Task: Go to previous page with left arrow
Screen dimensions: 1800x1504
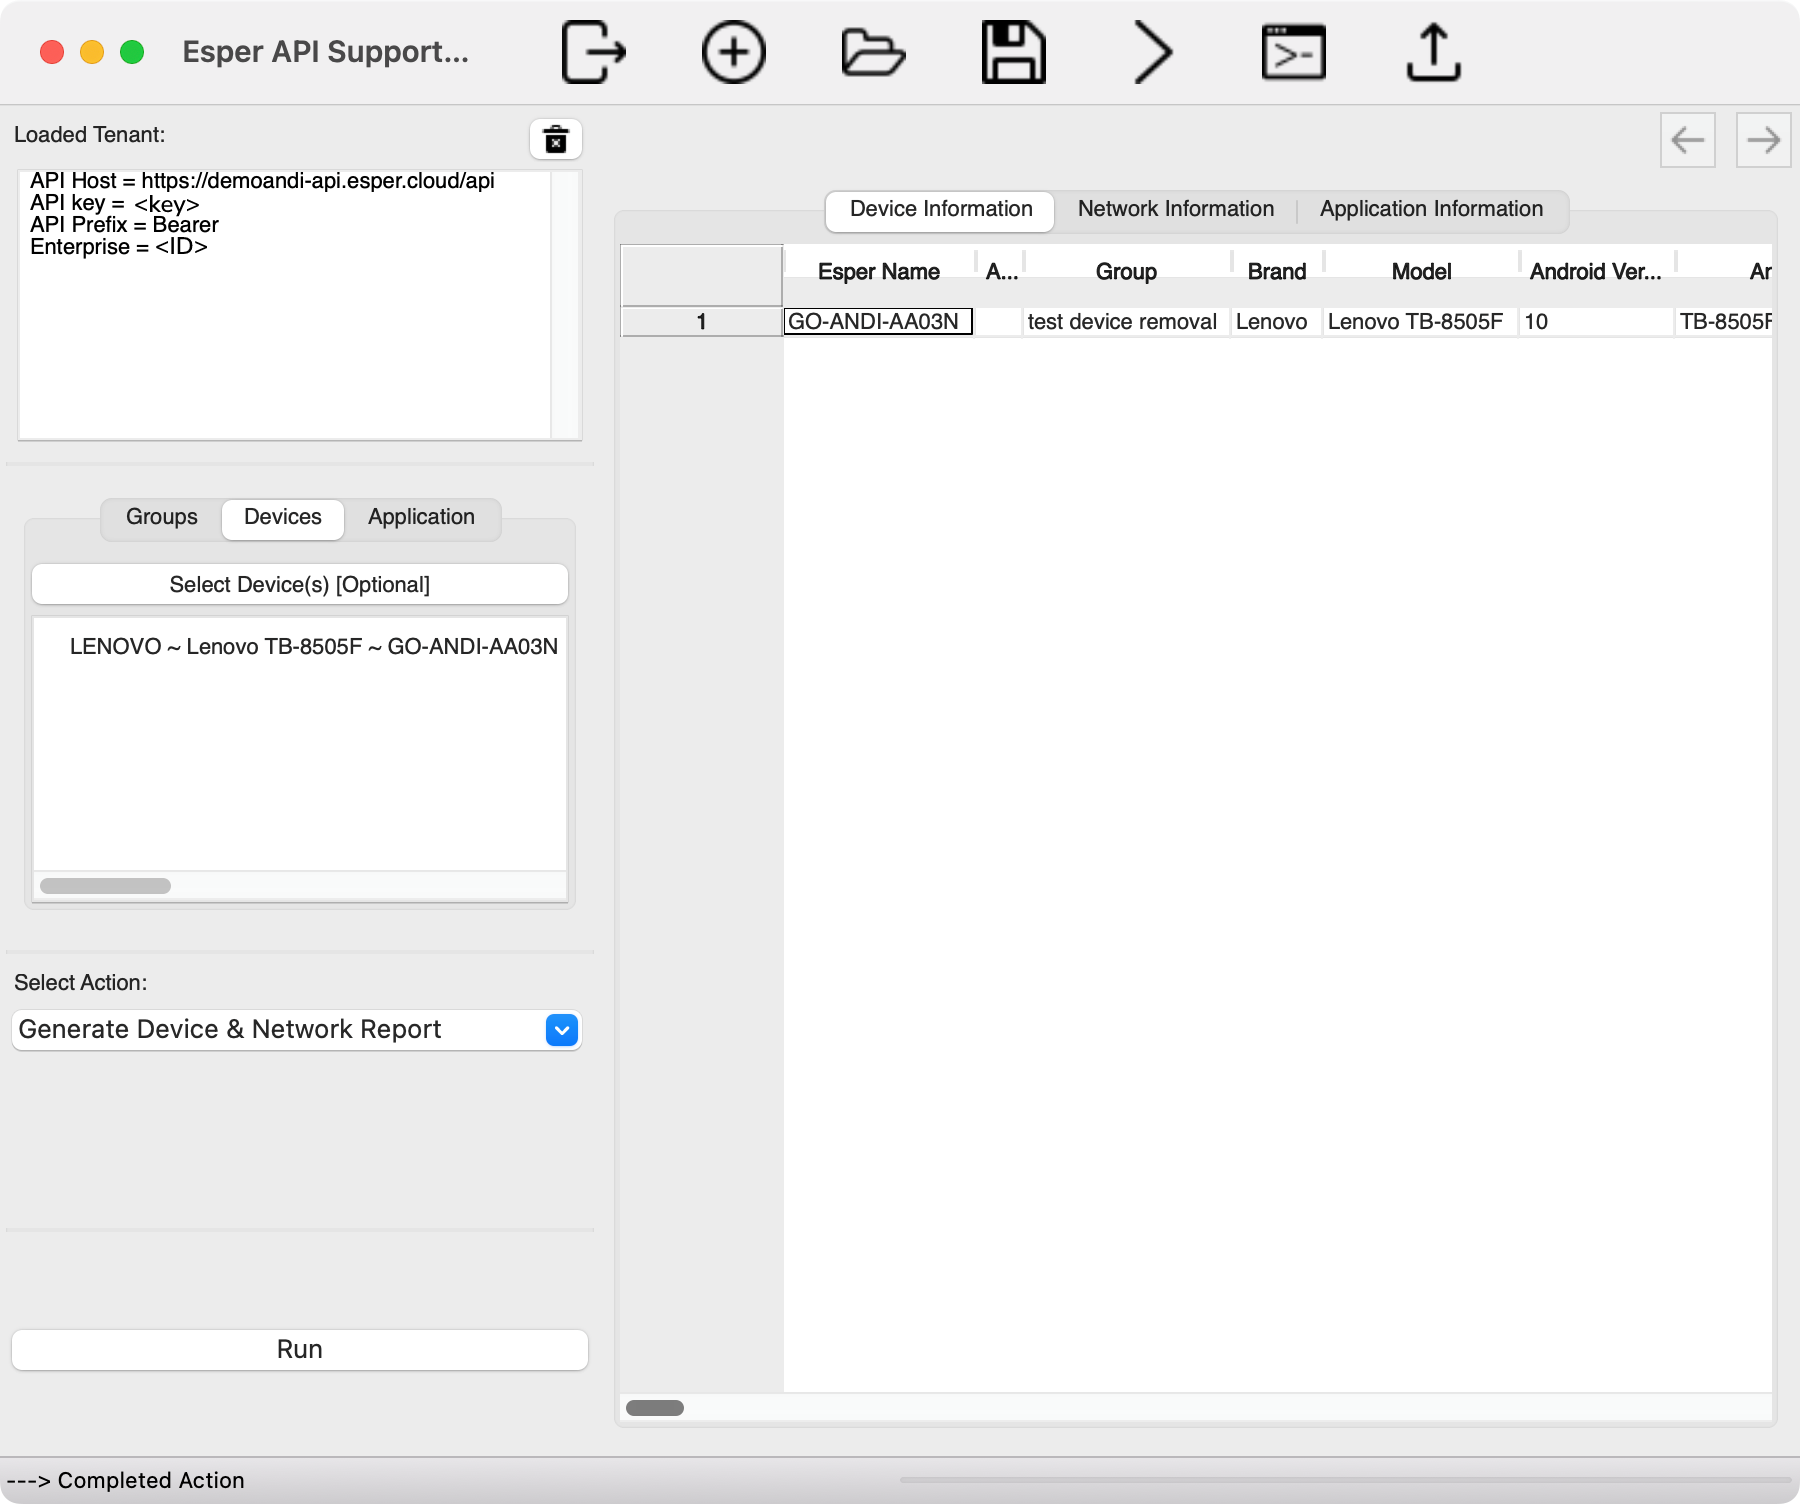Action: coord(1687,140)
